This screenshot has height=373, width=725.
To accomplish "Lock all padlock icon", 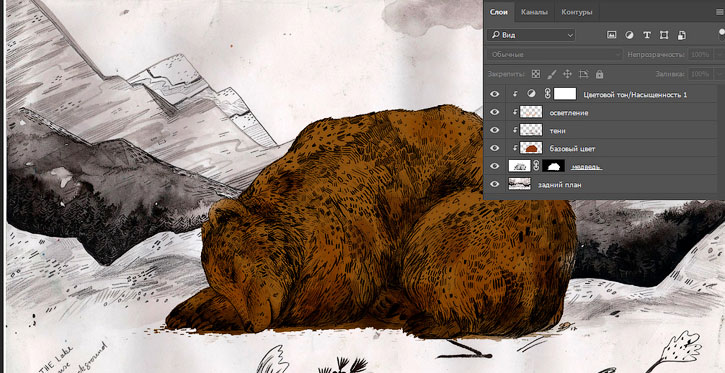I will click(x=599, y=74).
